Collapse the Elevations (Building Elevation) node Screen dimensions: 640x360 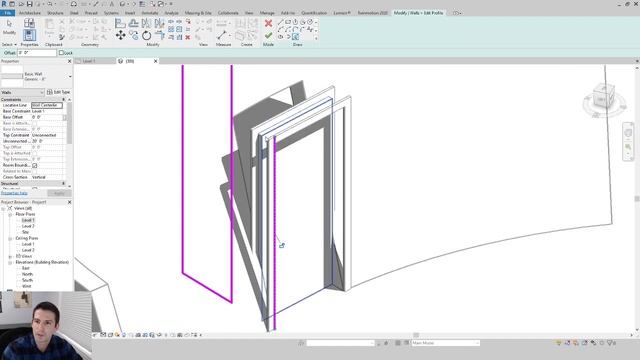(10, 262)
